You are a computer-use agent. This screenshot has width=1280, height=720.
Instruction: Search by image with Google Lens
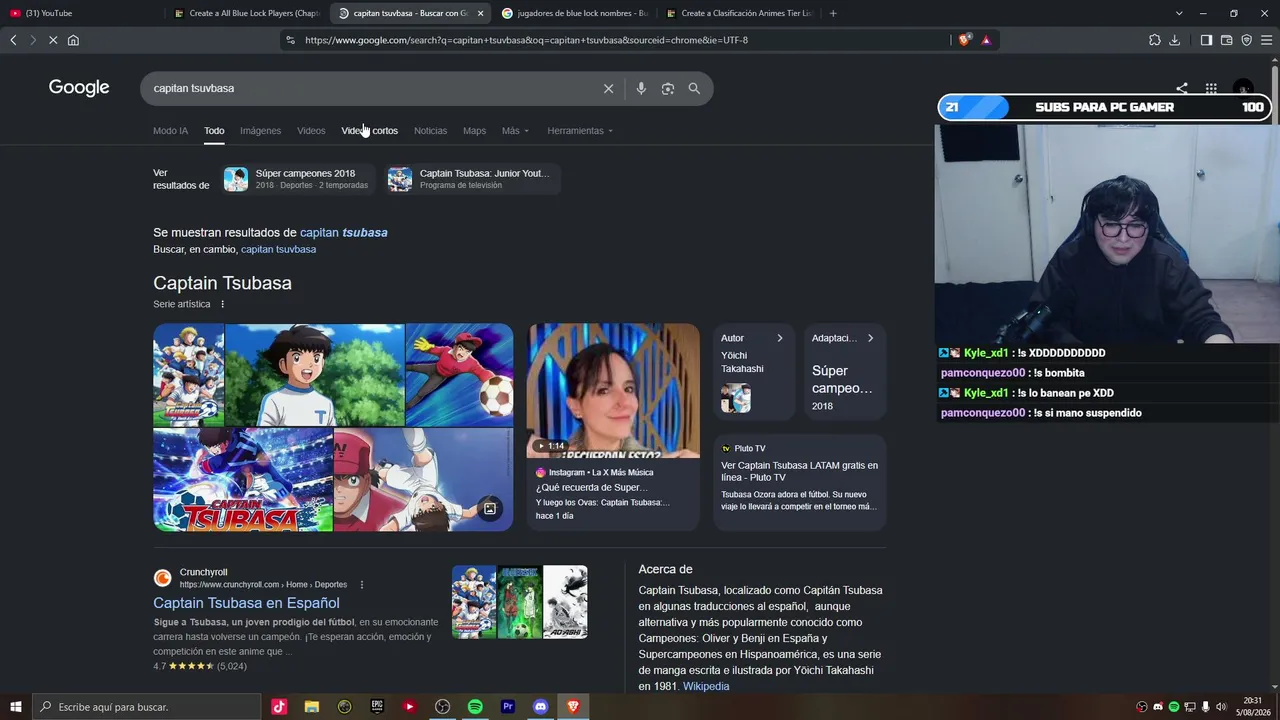click(x=668, y=88)
